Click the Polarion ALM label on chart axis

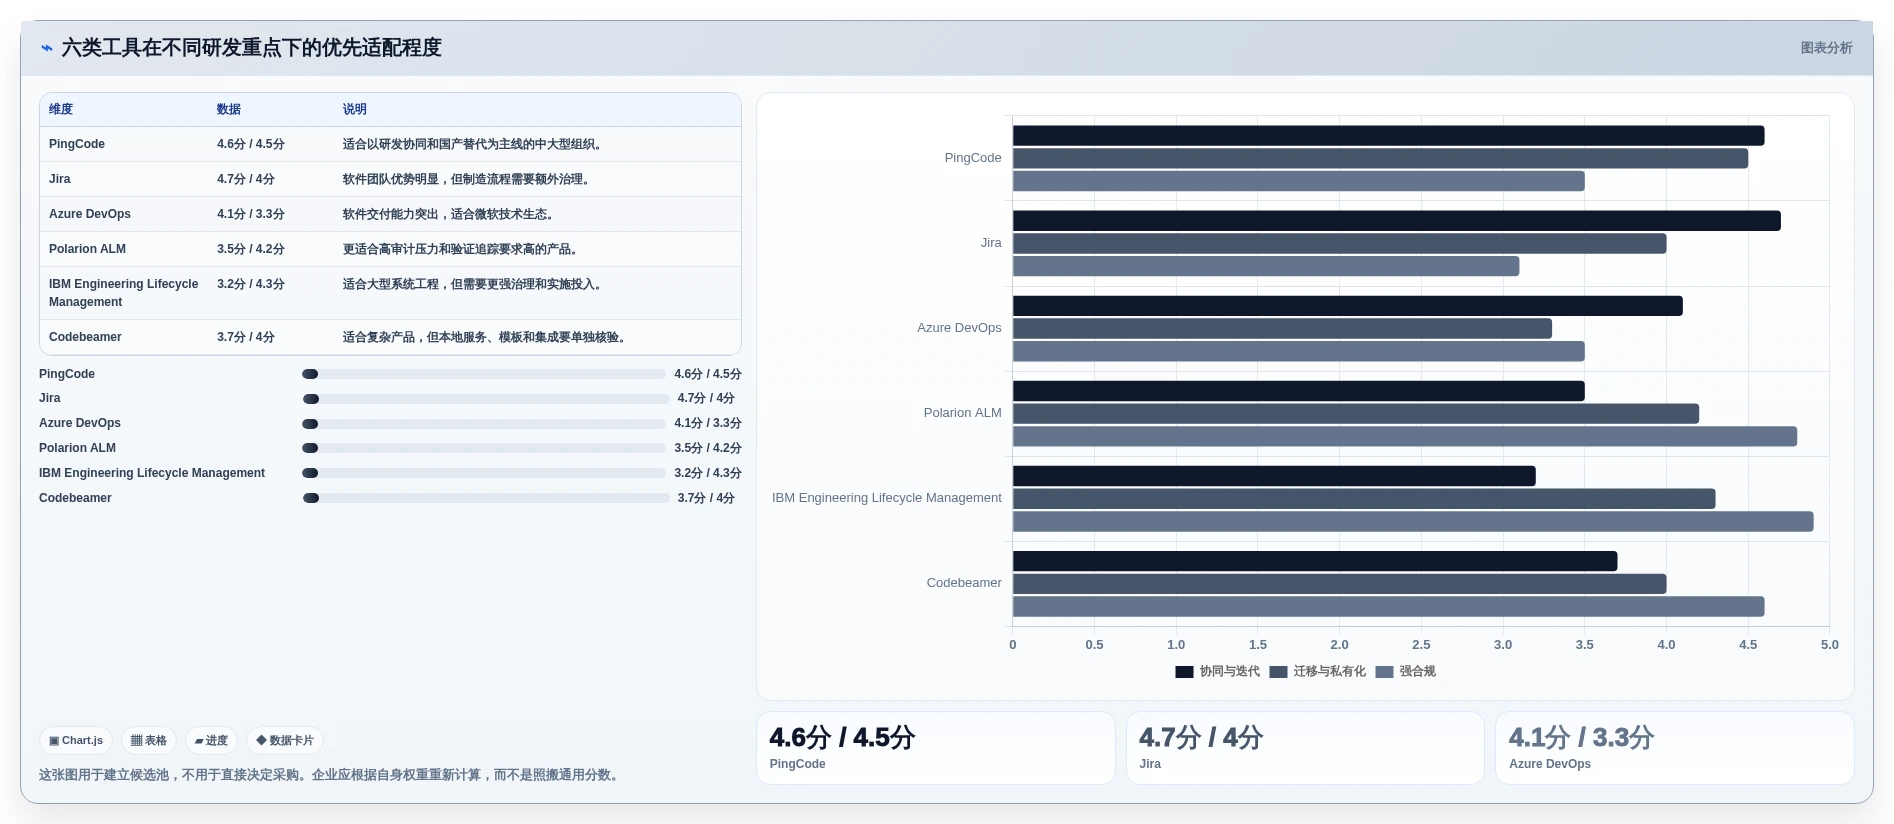click(962, 413)
